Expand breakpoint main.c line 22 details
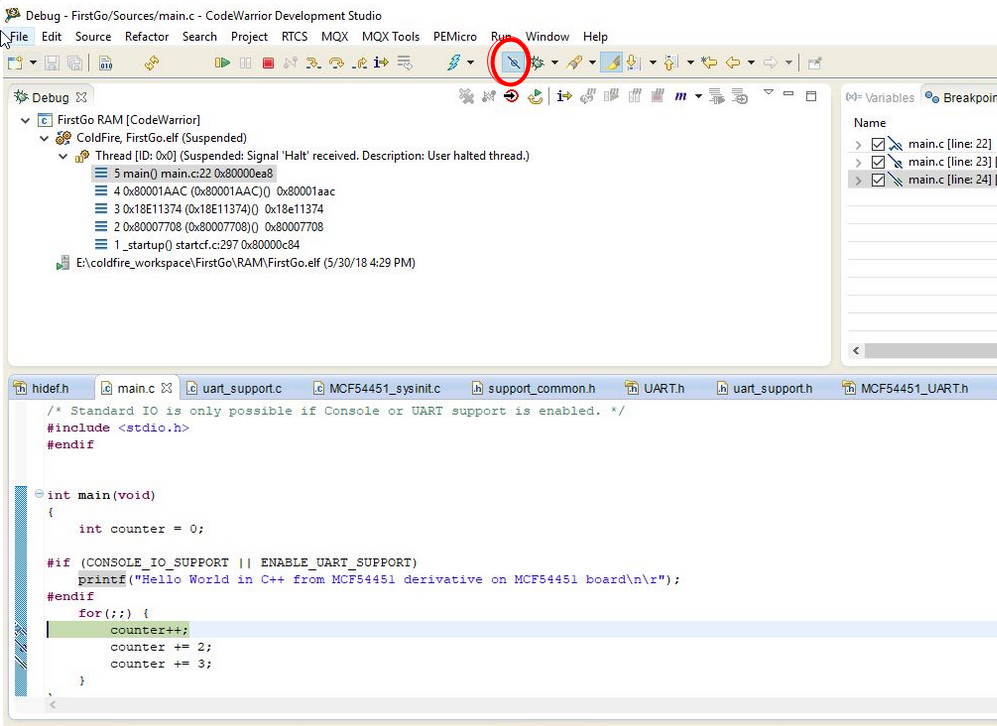The image size is (997, 726). [x=858, y=144]
